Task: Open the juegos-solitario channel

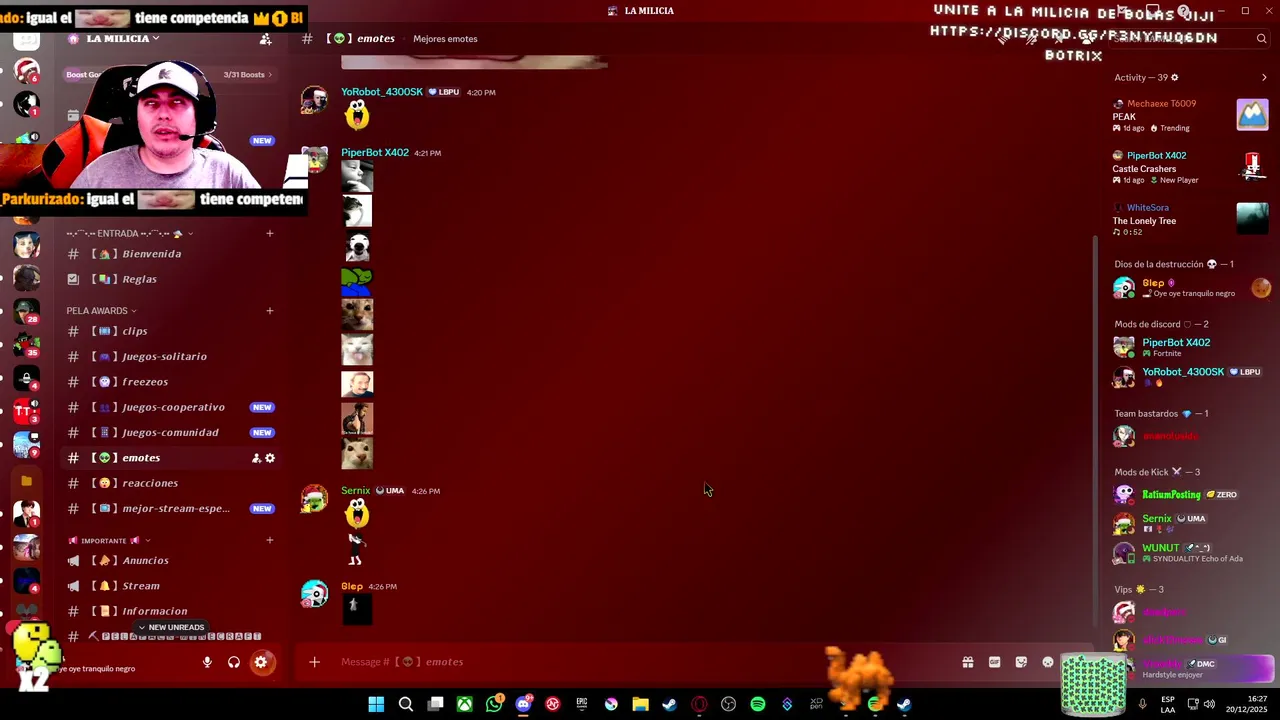Action: [x=170, y=356]
